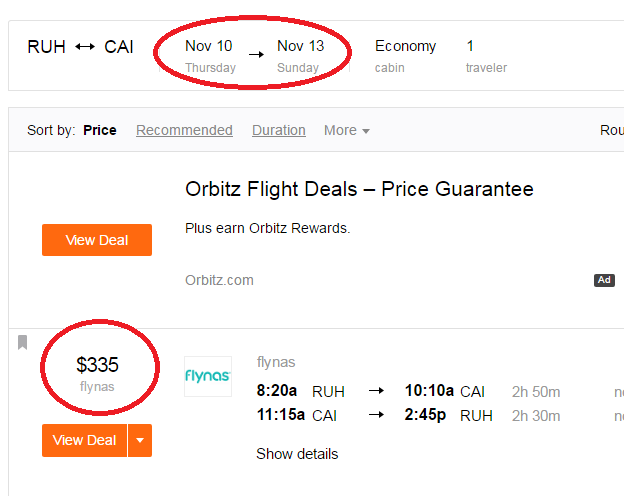624x496 pixels.
Task: Bookmark the $335 flynas flight
Action: pos(22,343)
